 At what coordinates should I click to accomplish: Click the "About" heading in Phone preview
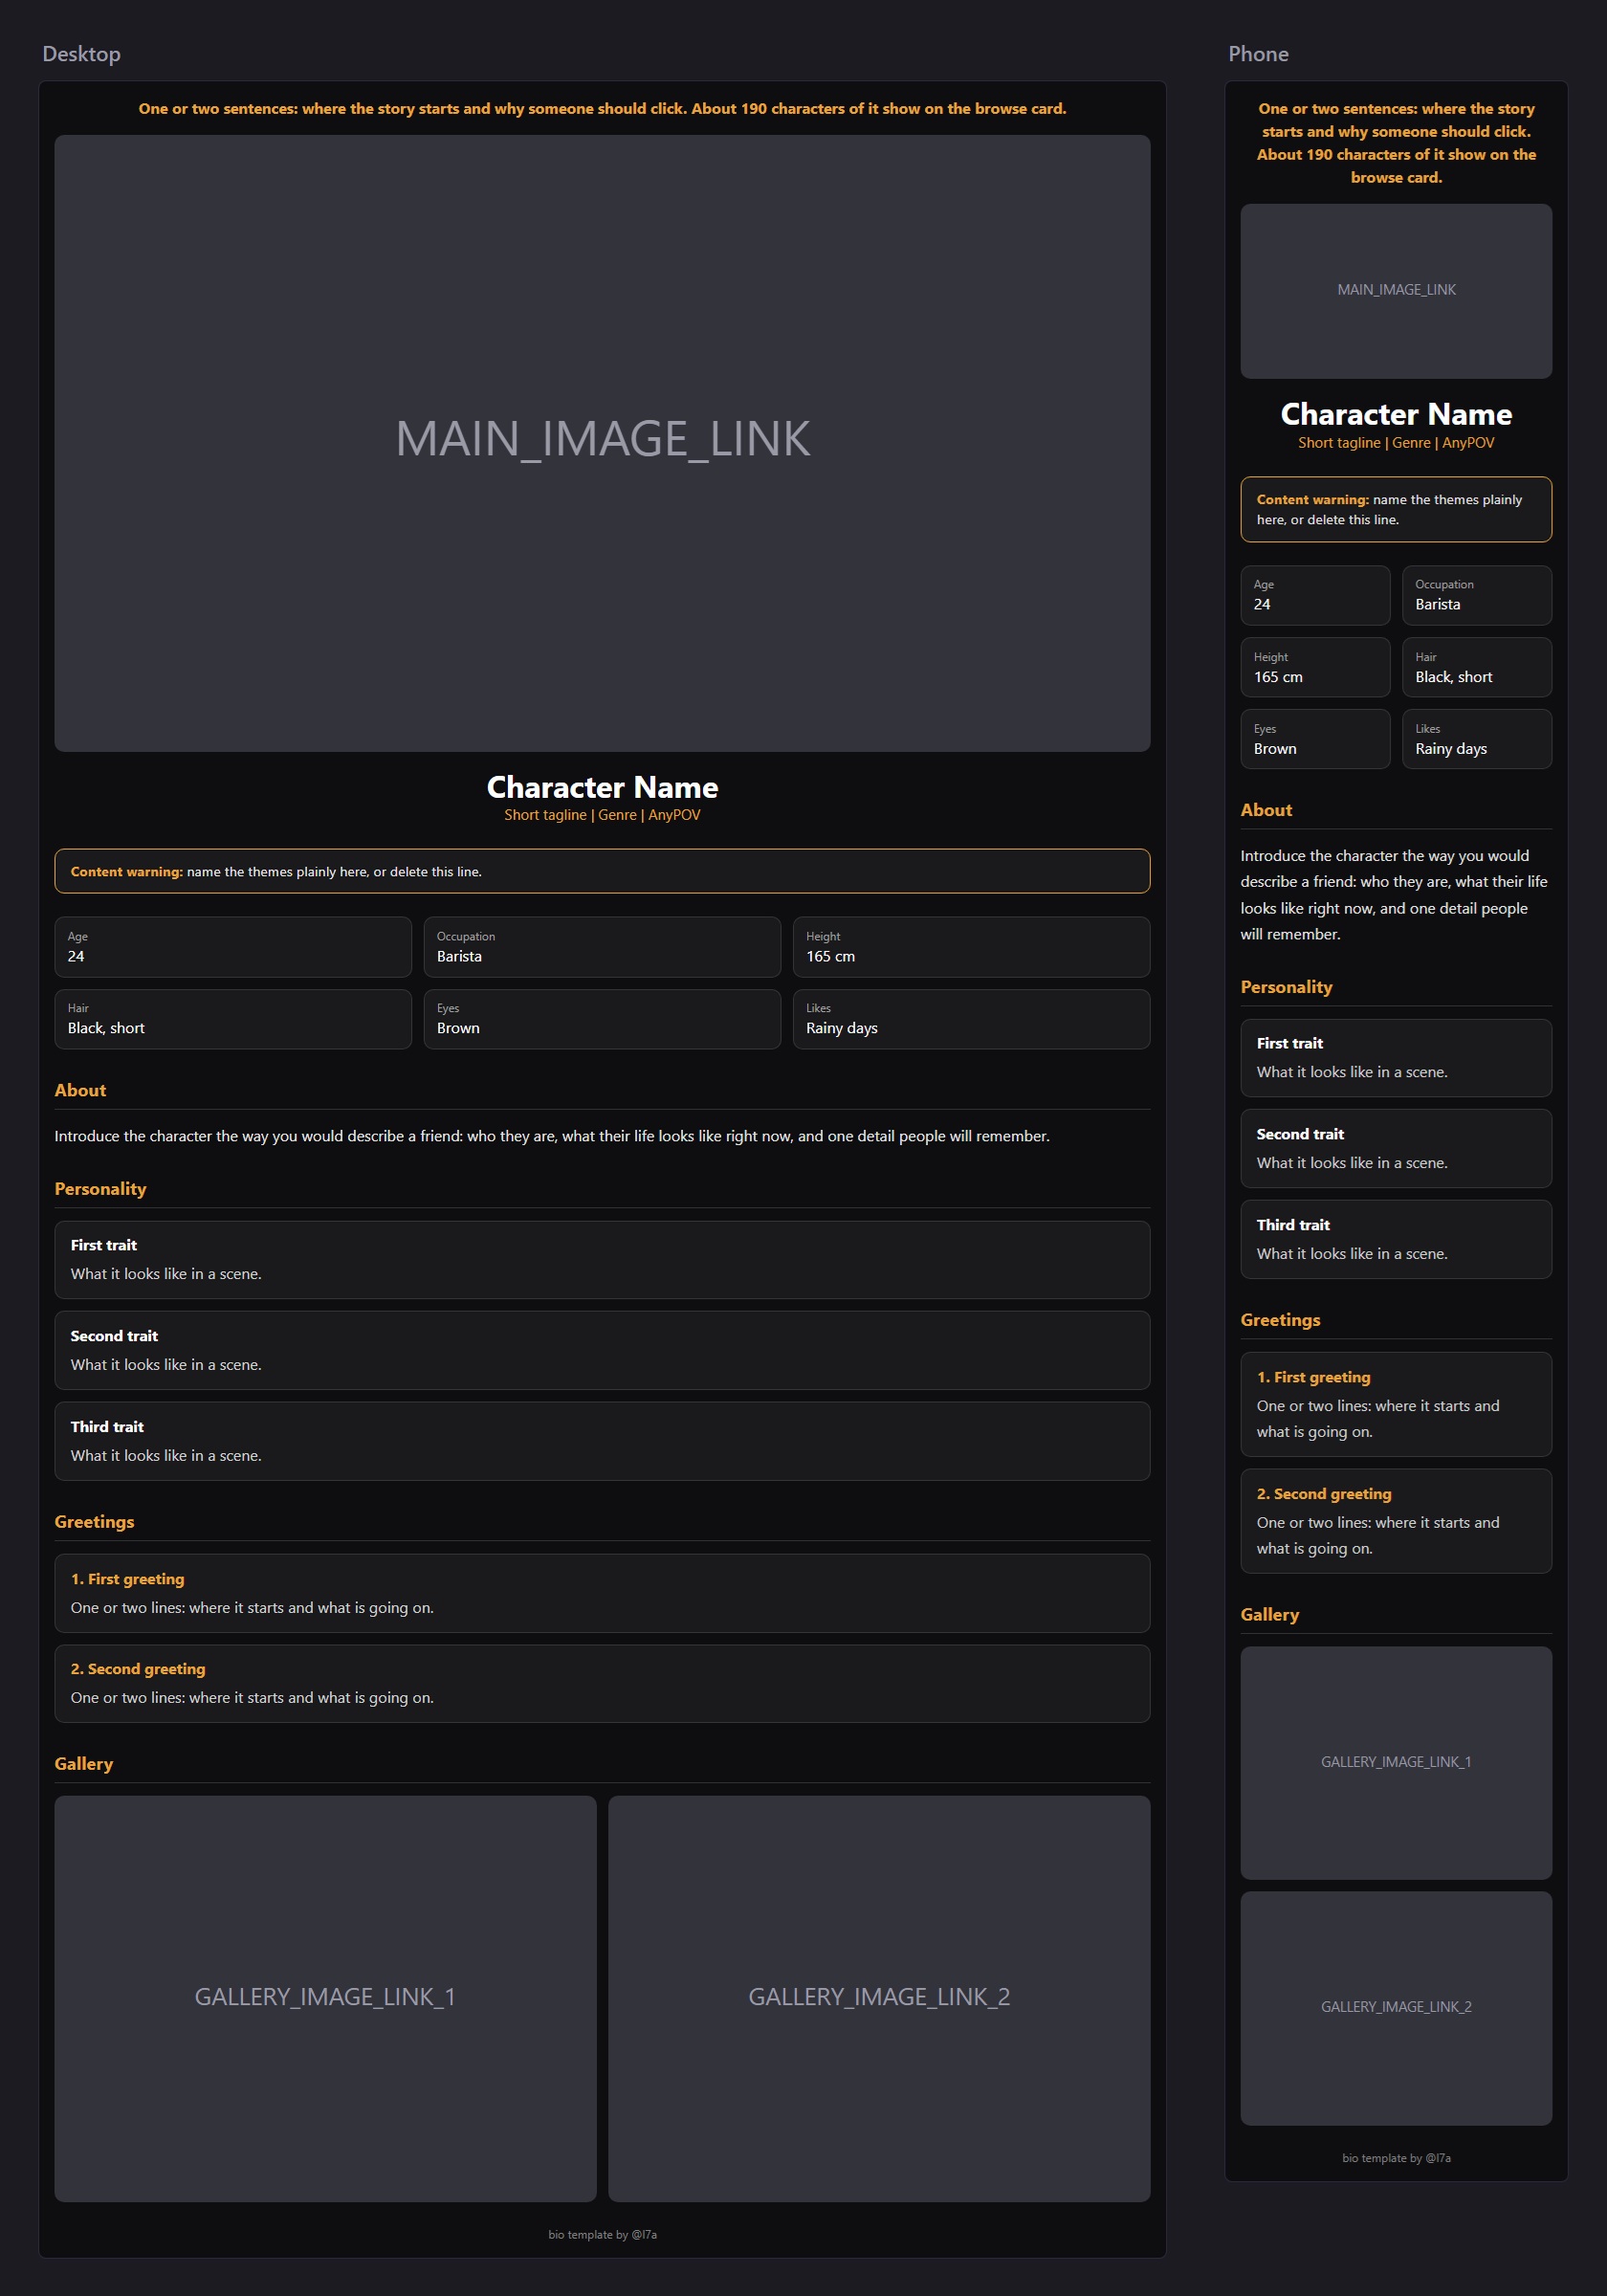click(x=1266, y=810)
